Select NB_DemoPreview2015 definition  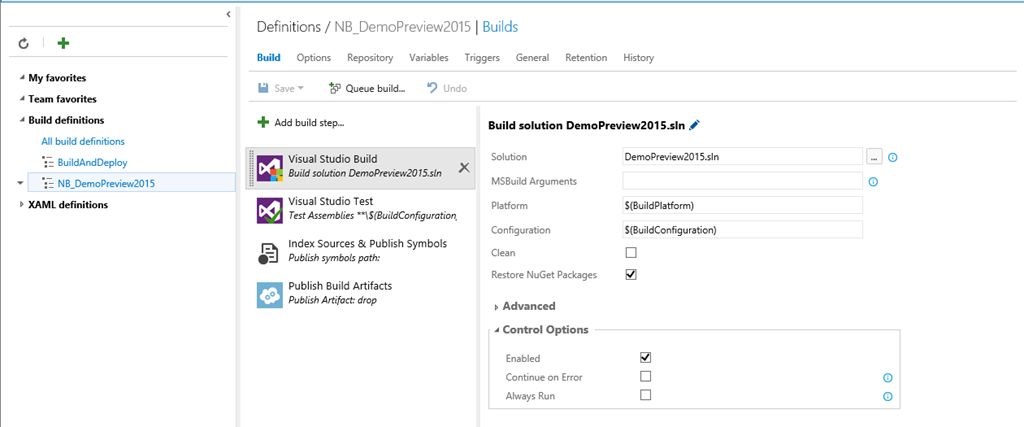106,183
